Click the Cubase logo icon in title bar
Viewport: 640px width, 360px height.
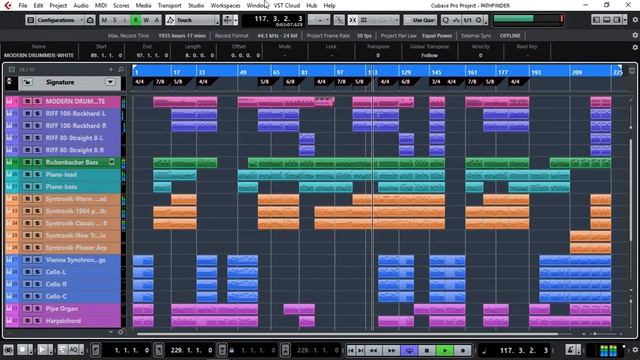click(7, 6)
